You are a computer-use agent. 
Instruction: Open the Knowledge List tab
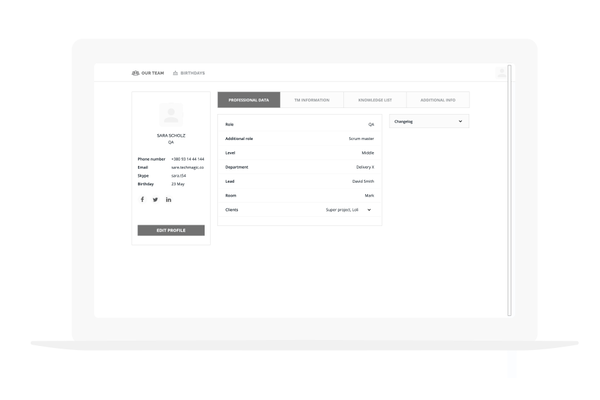pyautogui.click(x=374, y=100)
